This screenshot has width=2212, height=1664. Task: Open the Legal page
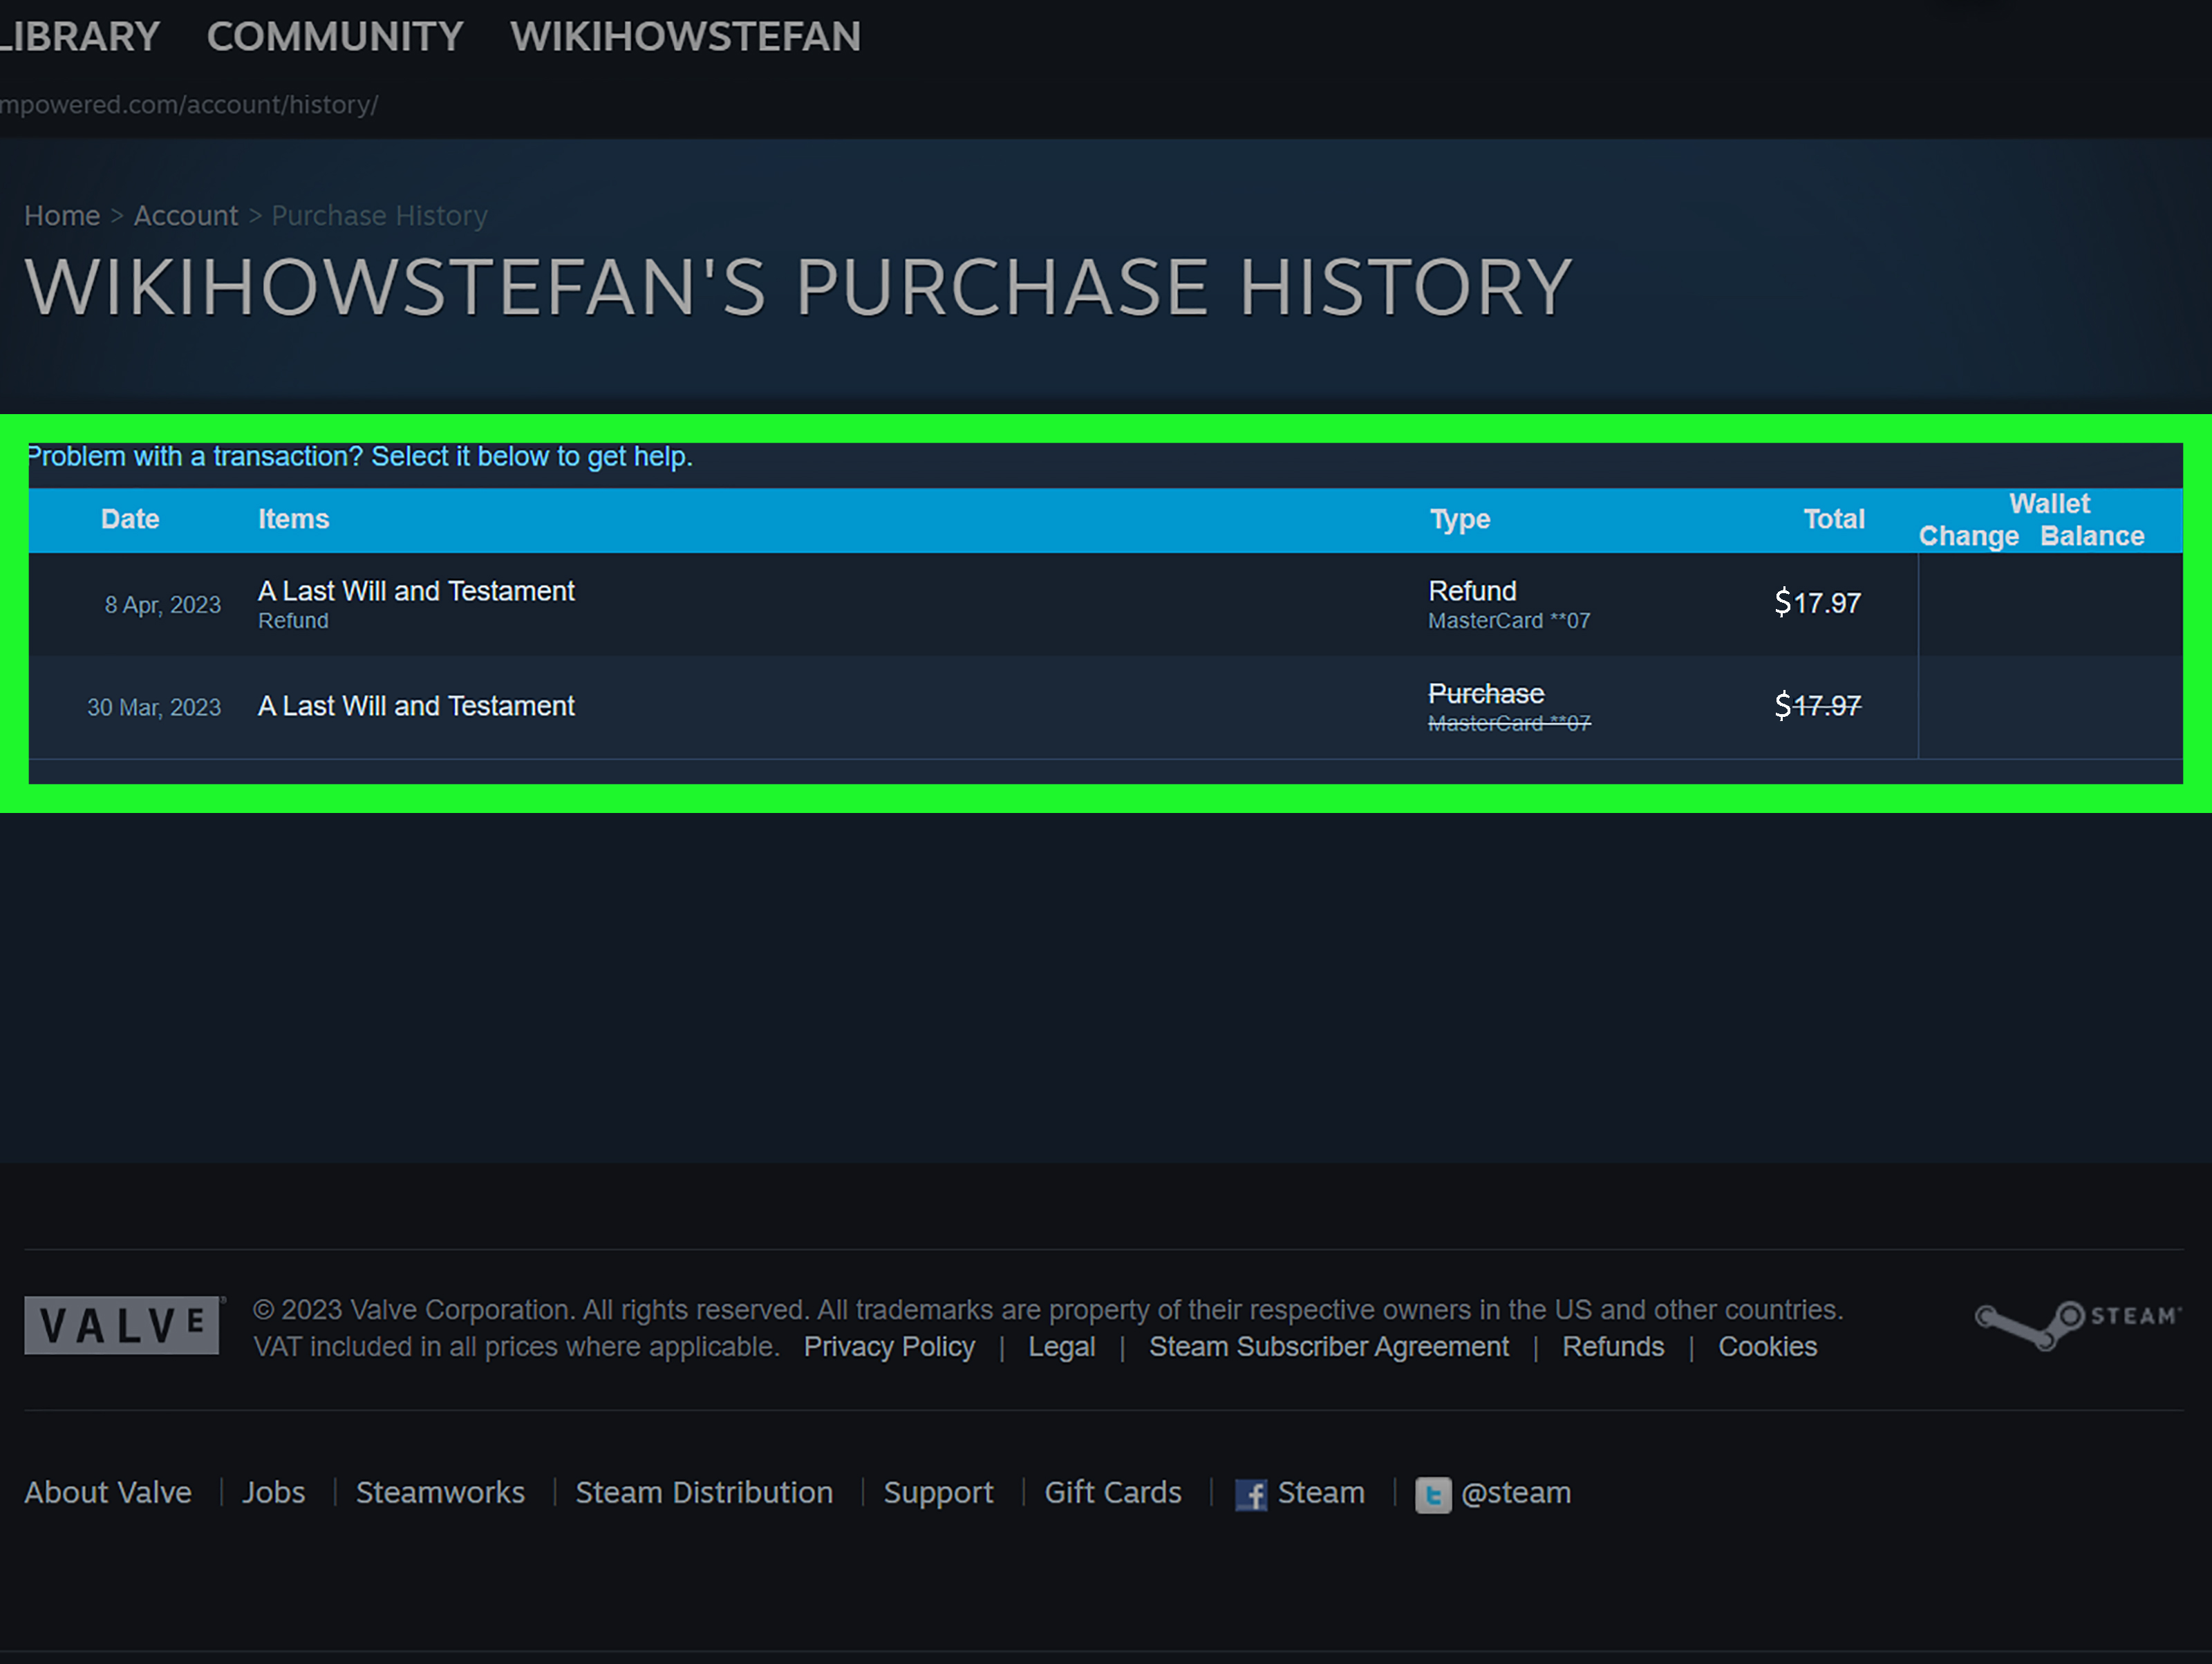1061,1346
